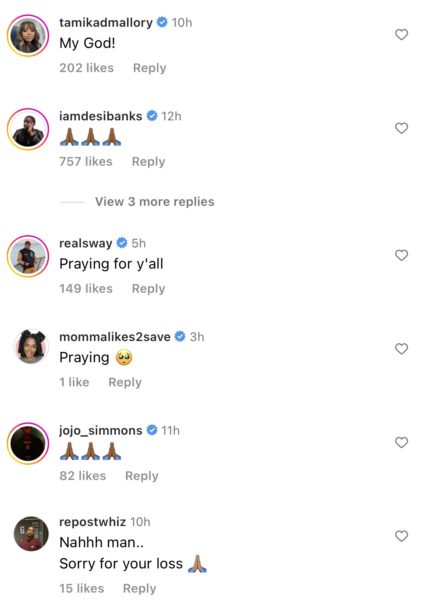Open tamikadmallory's profile picture

coord(28,35)
